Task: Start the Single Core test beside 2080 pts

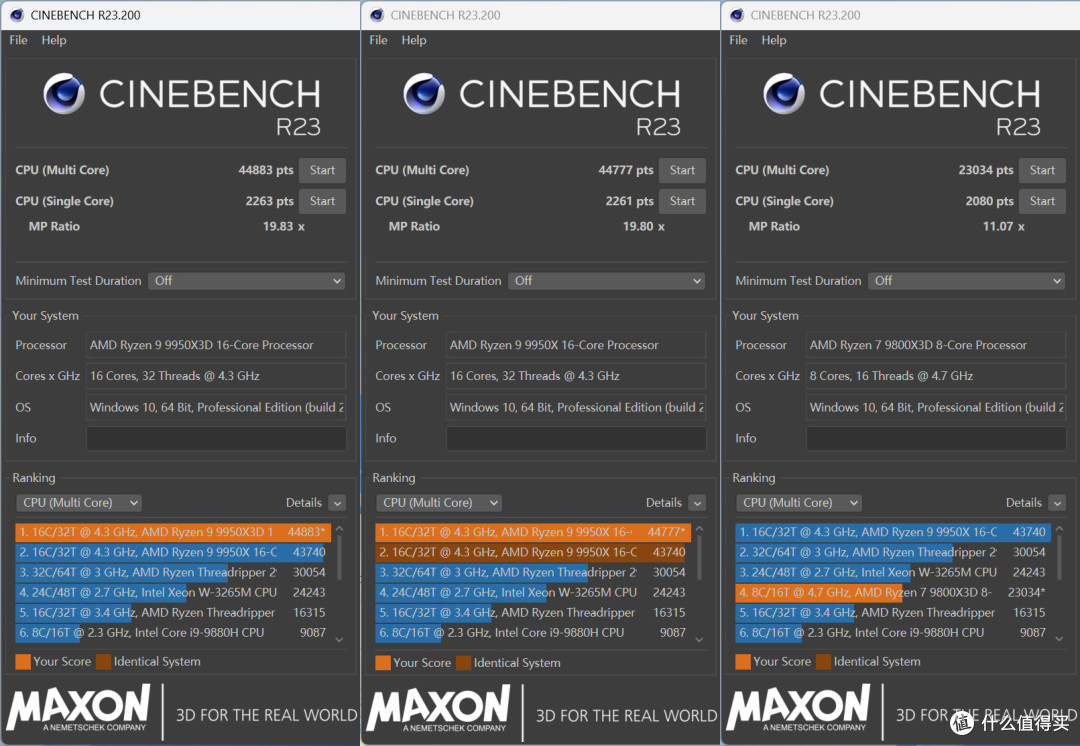Action: (1042, 201)
